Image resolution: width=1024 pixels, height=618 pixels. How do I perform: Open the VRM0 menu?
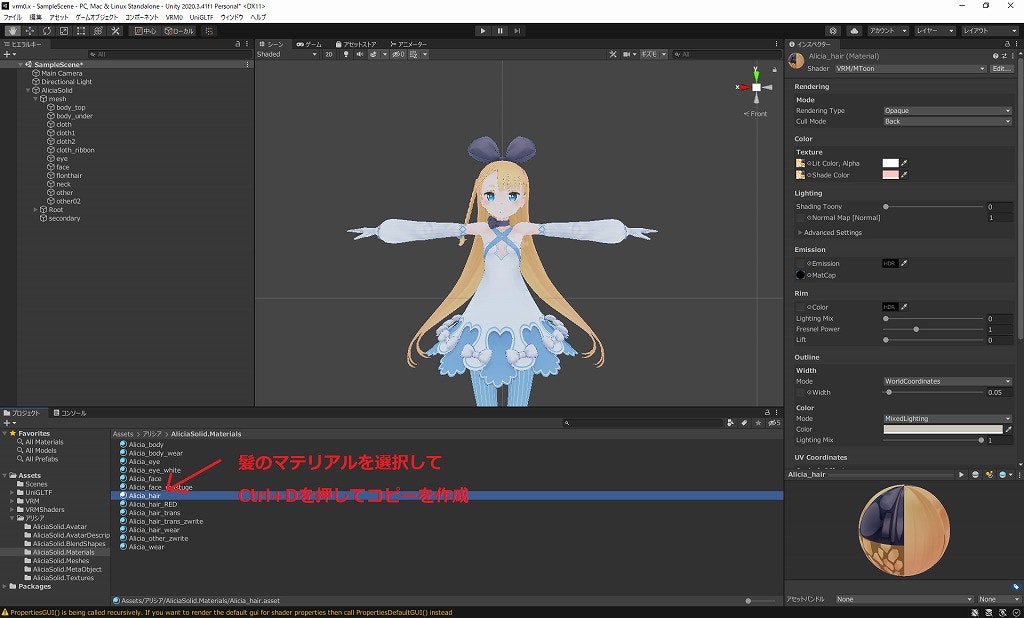174,17
